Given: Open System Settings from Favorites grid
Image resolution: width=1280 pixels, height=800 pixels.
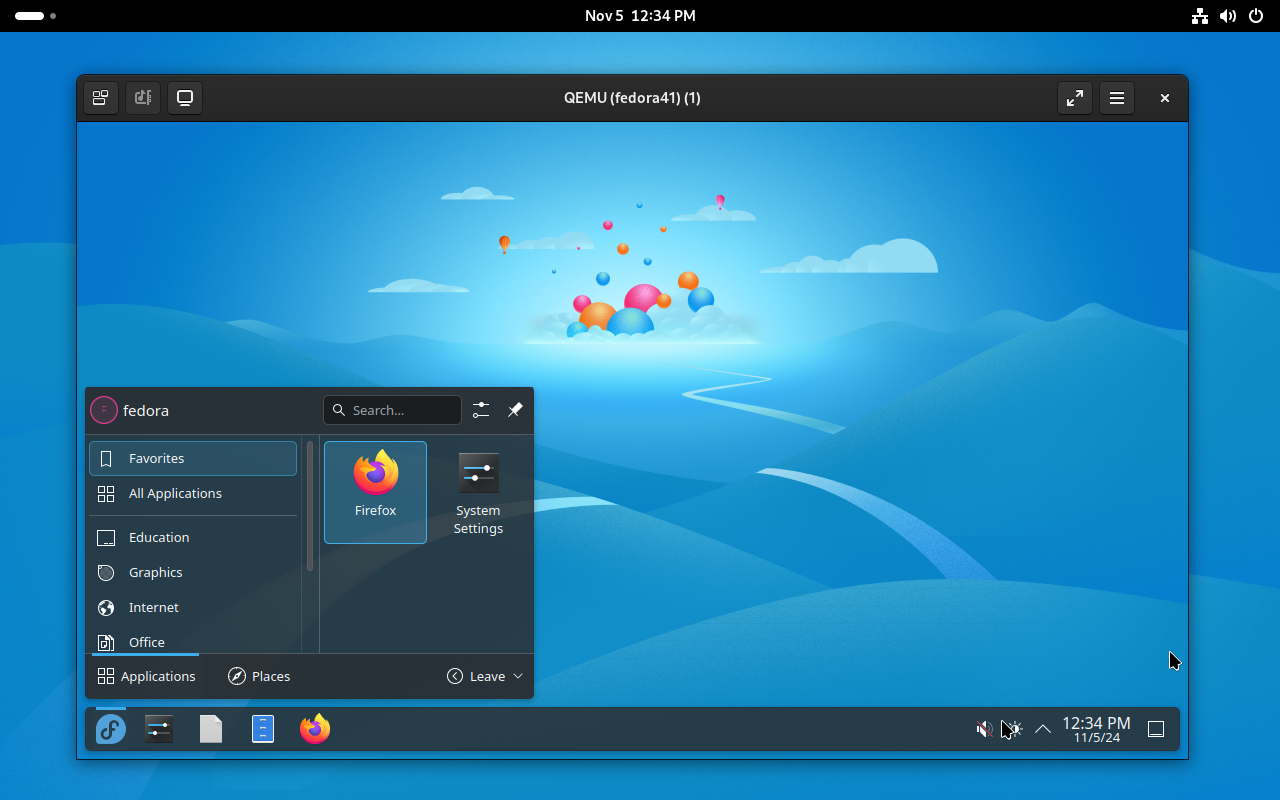Looking at the screenshot, I should (478, 492).
